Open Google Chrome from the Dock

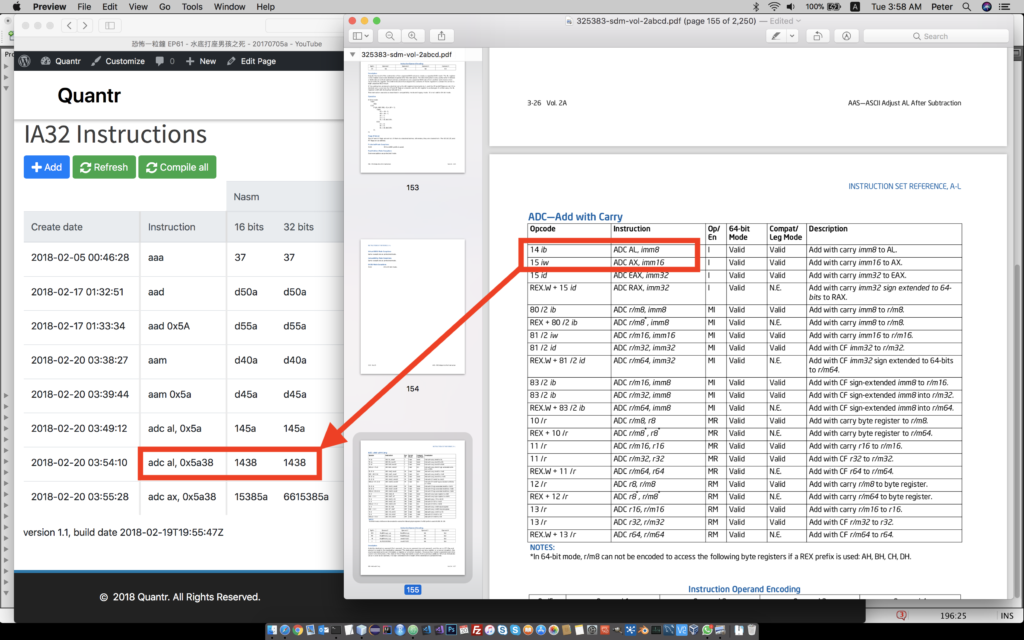coord(297,630)
